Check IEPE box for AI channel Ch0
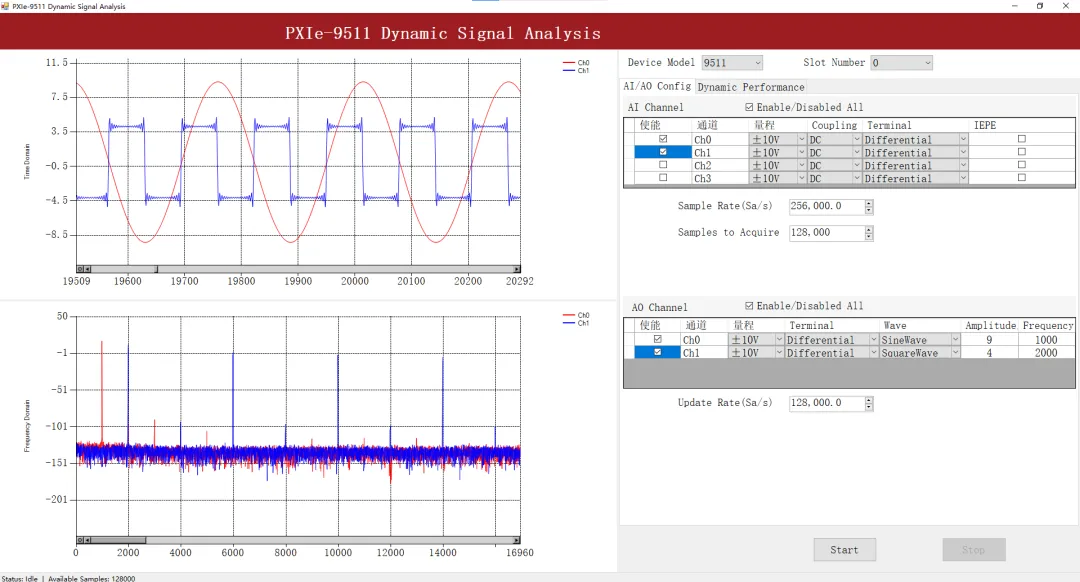Viewport: 1080px width, 582px height. point(1021,138)
